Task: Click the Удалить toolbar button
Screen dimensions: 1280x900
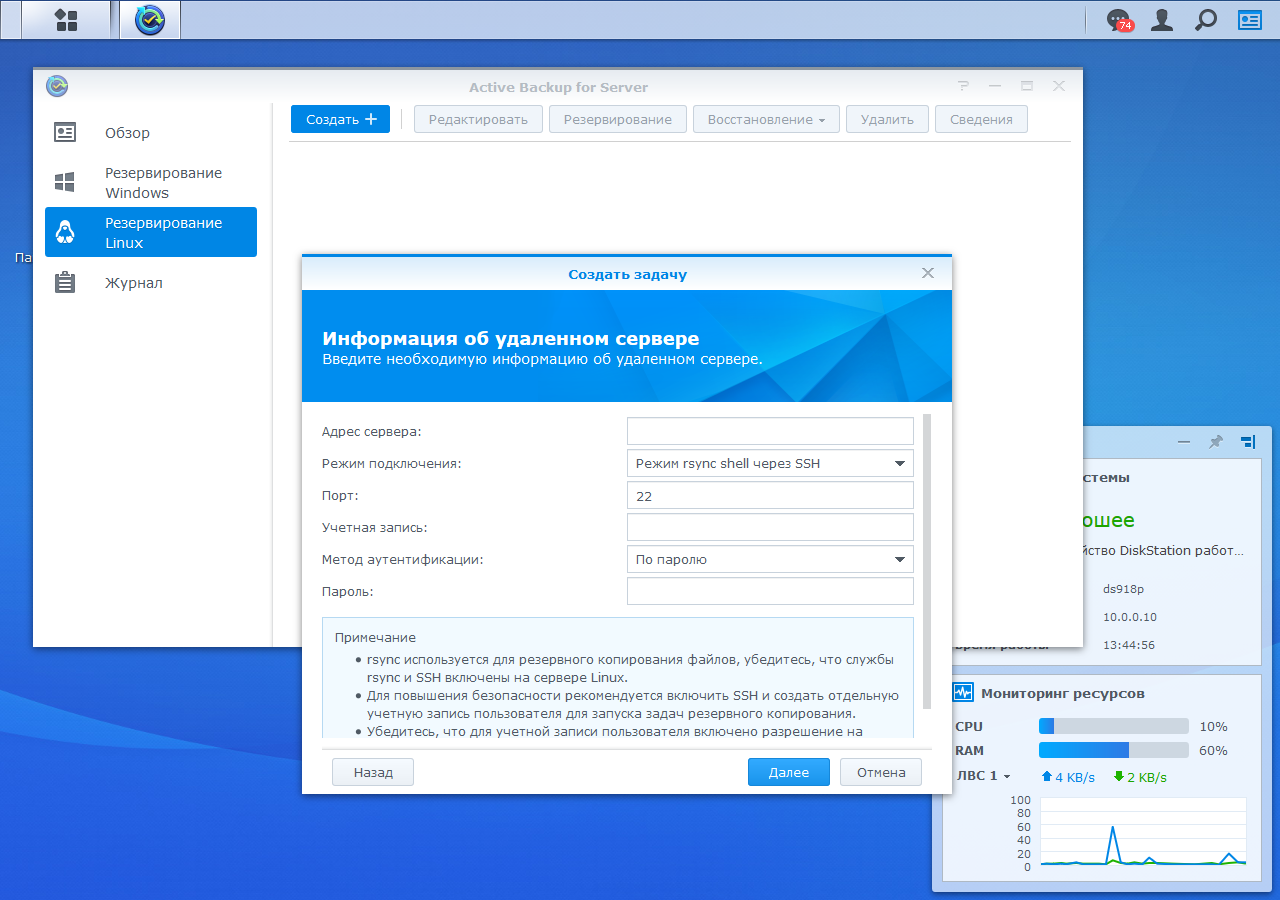Action: pos(887,119)
